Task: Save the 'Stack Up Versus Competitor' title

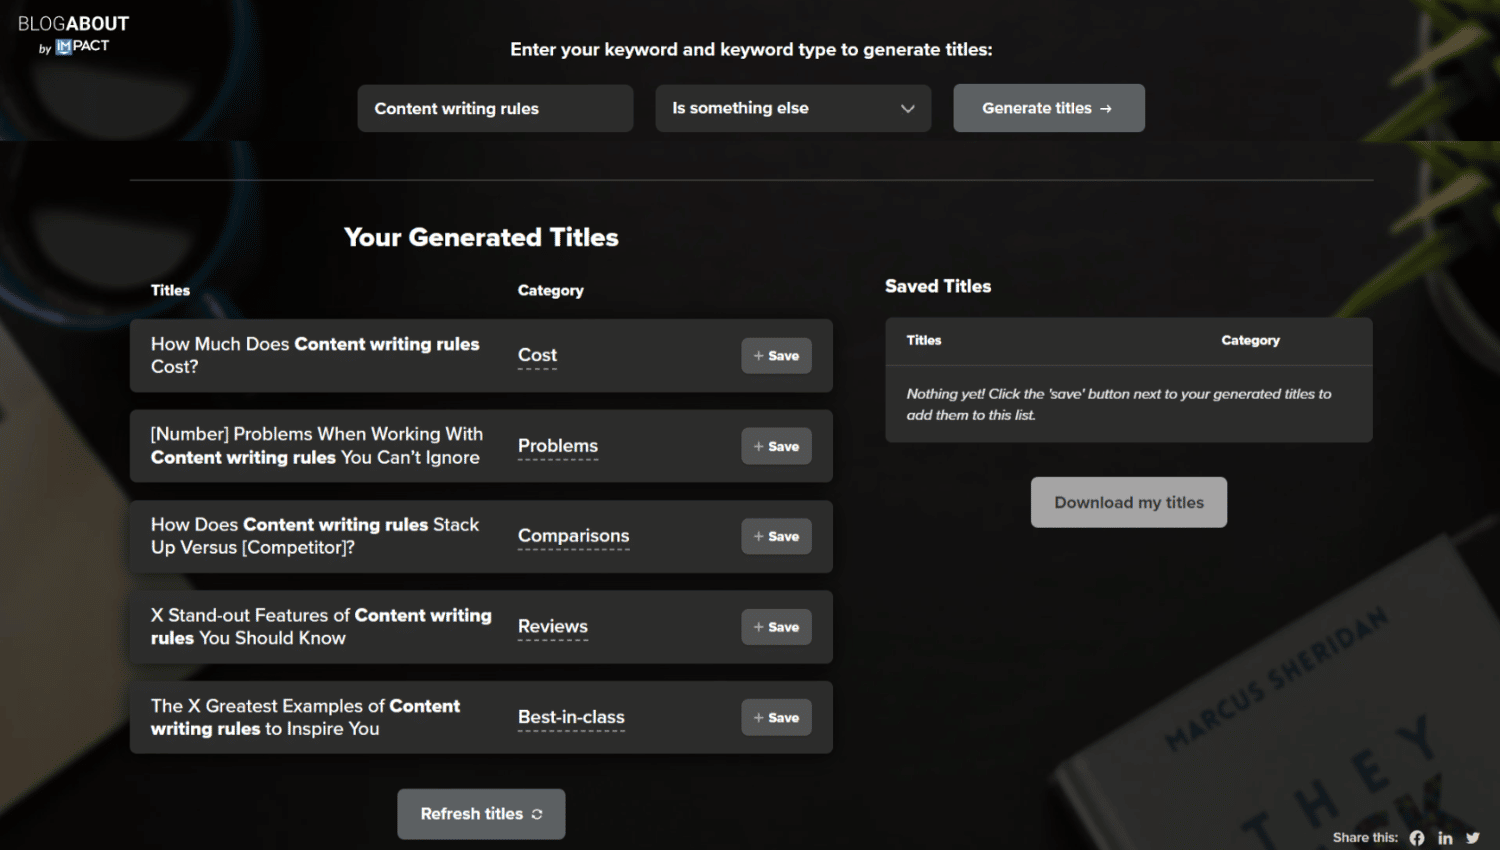Action: [x=776, y=537]
